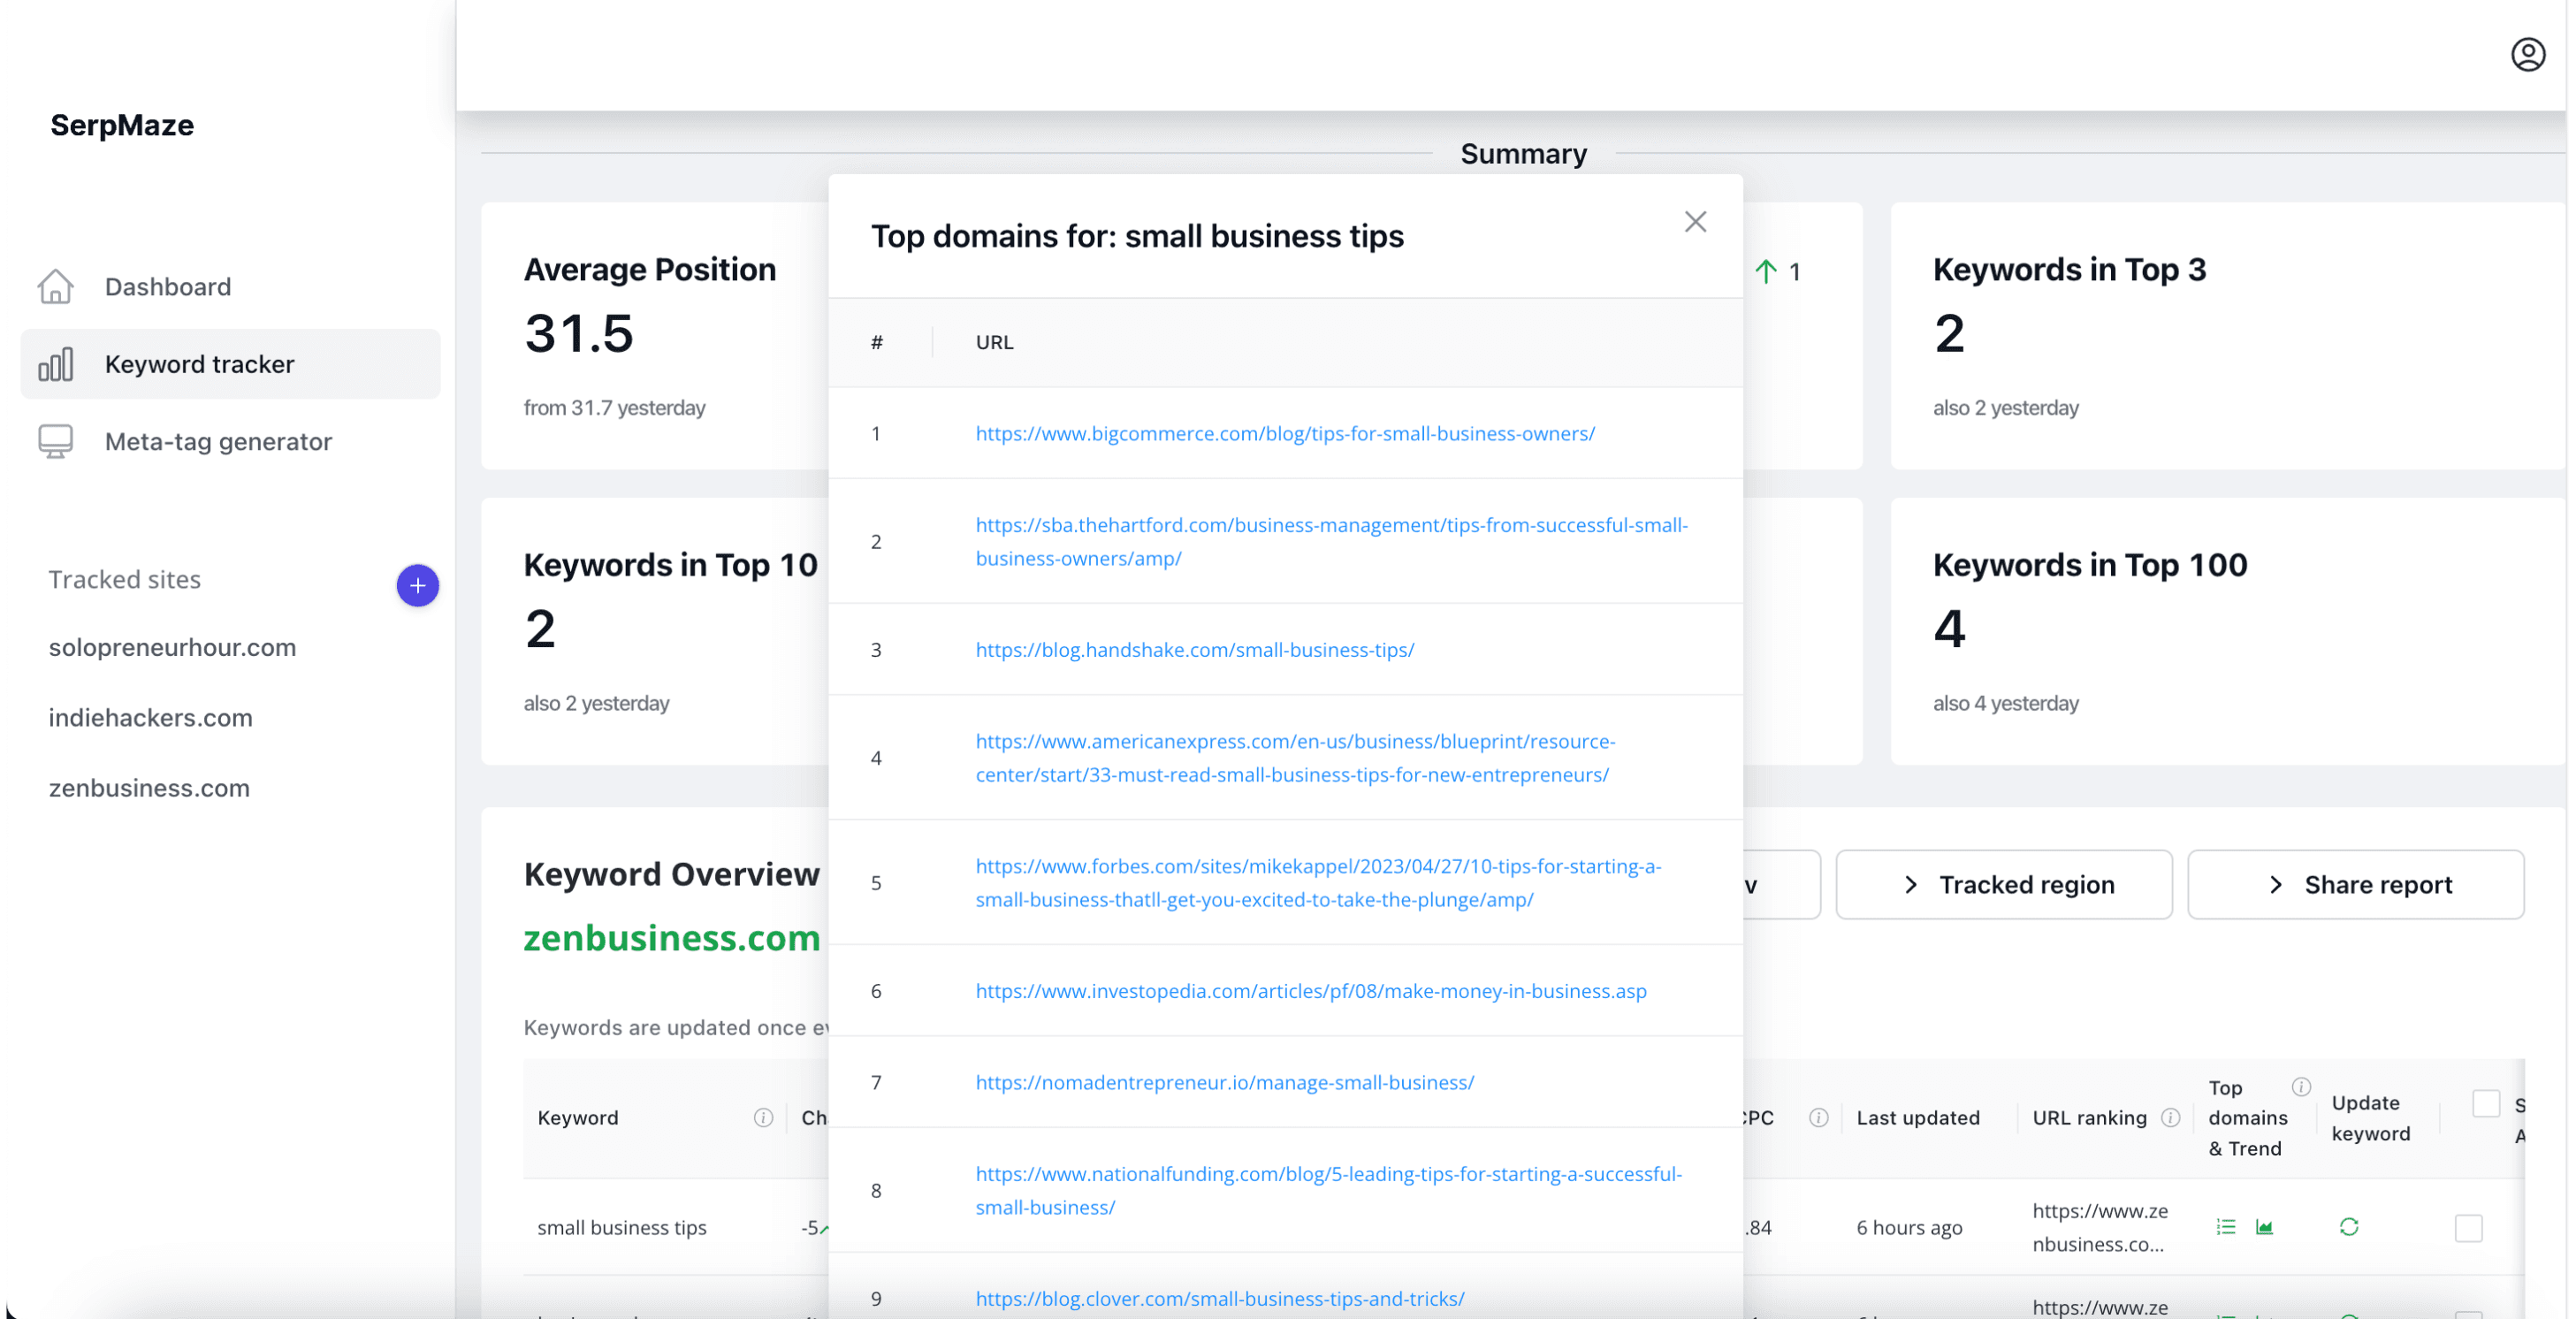Click the 'Last updated' column header
The height and width of the screenshot is (1319, 2576).
pos(1917,1117)
